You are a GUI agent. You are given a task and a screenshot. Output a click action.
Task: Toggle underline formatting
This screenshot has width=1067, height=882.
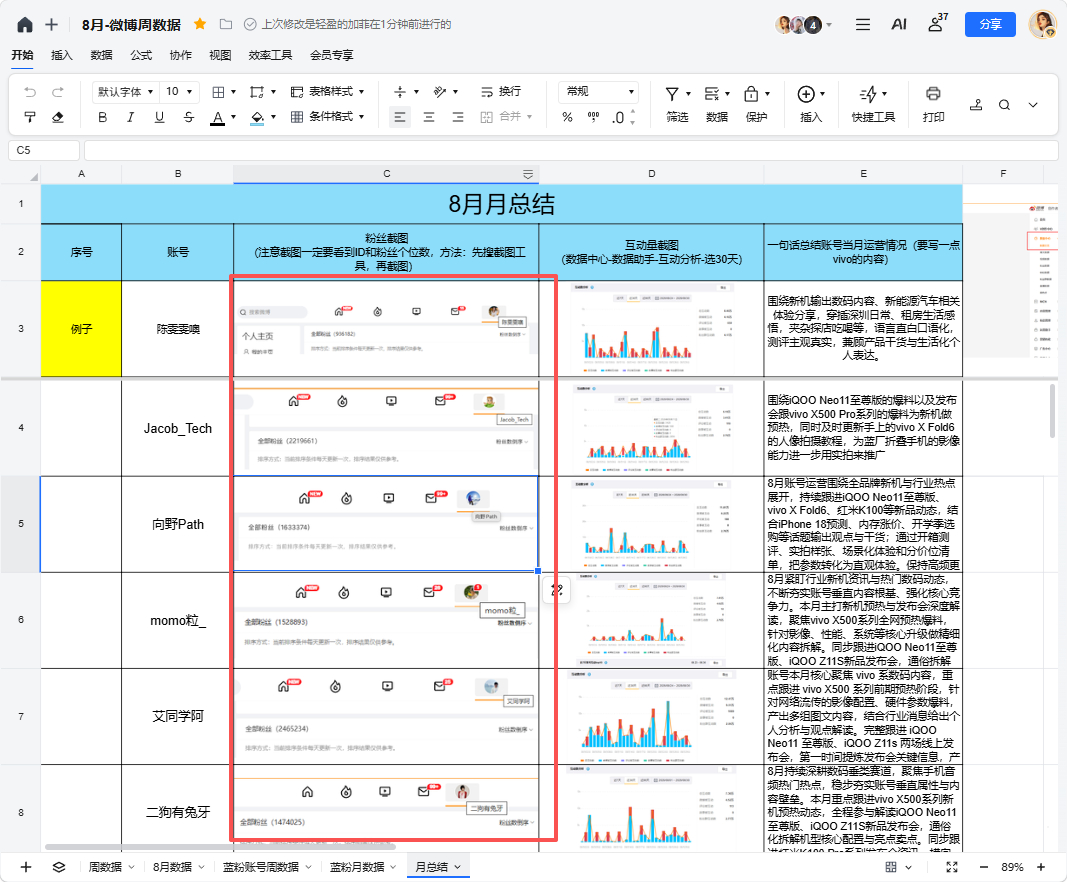pyautogui.click(x=159, y=117)
